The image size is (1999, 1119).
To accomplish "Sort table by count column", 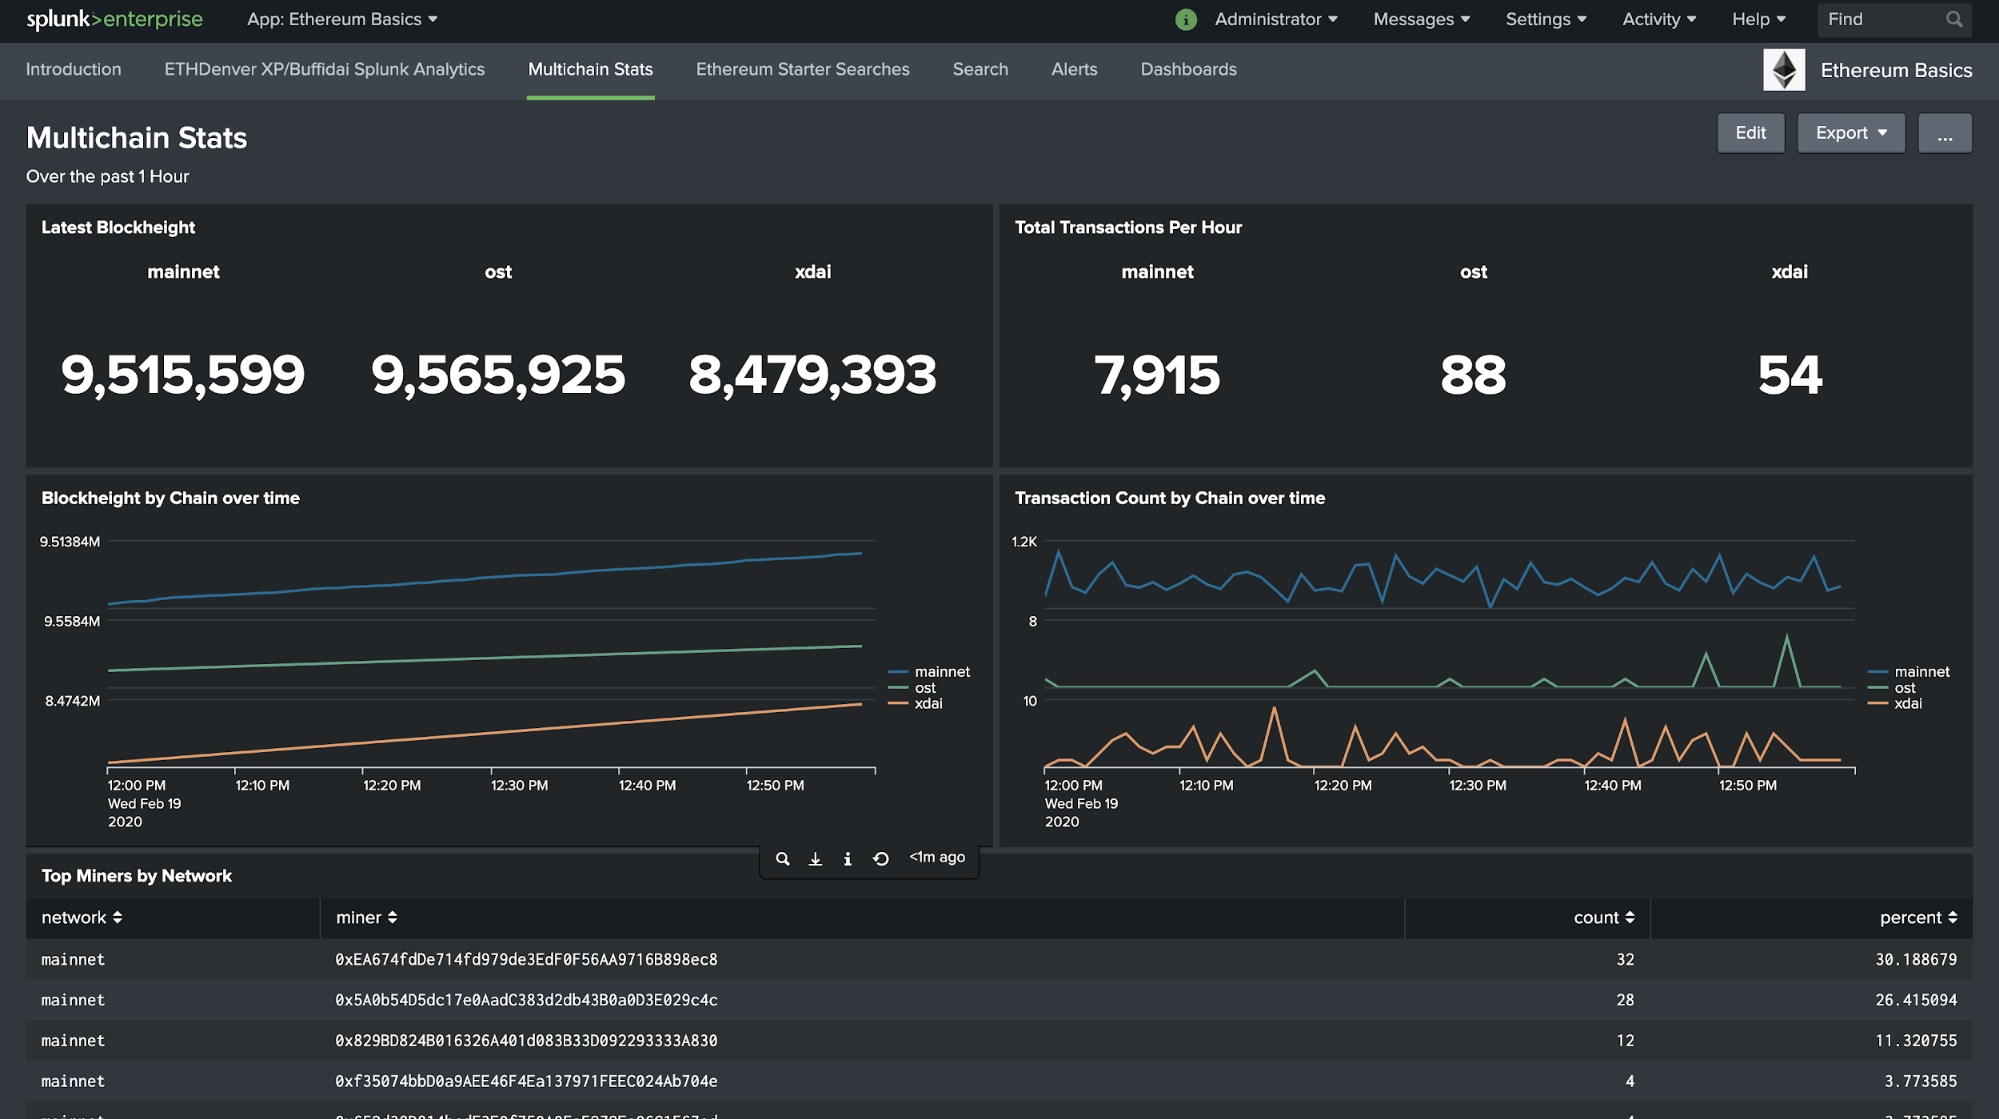I will 1604,917.
